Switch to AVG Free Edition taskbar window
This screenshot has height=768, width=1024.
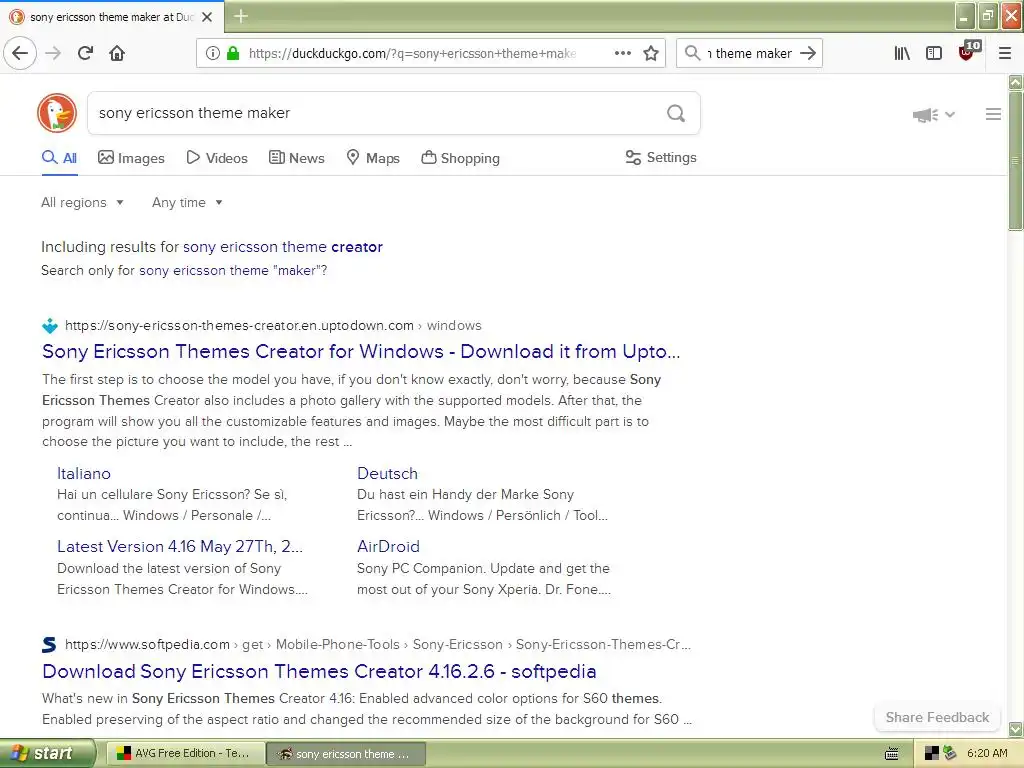point(185,754)
